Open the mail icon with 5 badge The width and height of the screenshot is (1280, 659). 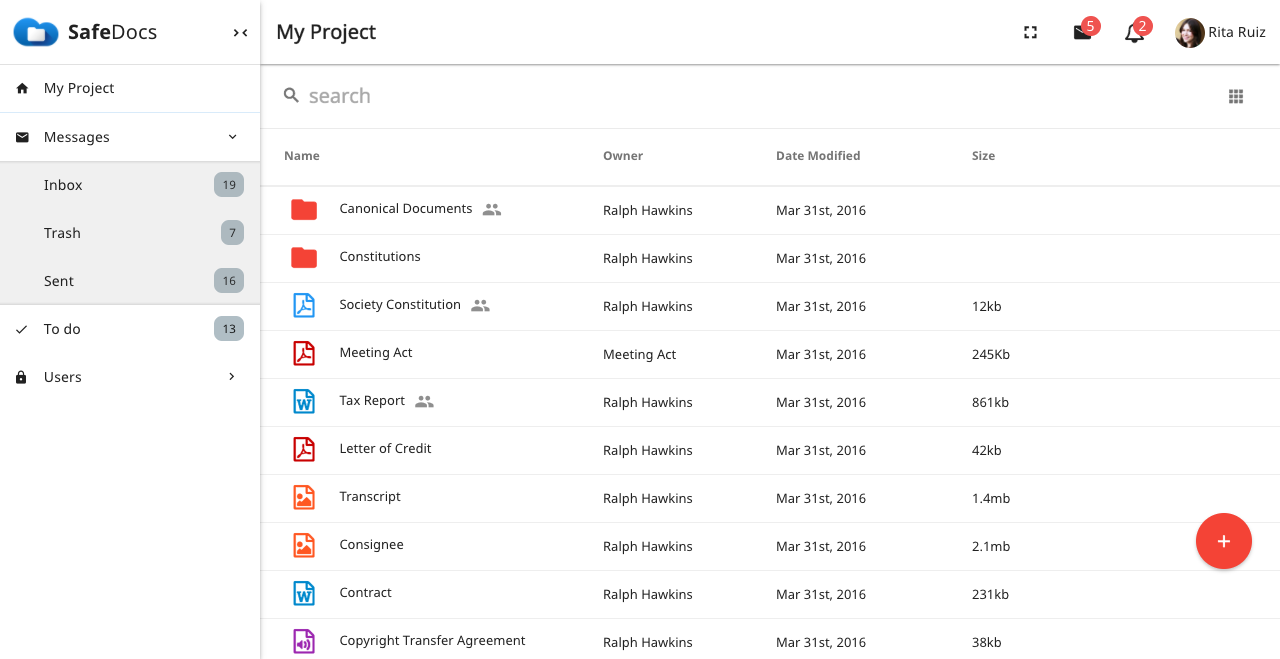click(x=1082, y=32)
